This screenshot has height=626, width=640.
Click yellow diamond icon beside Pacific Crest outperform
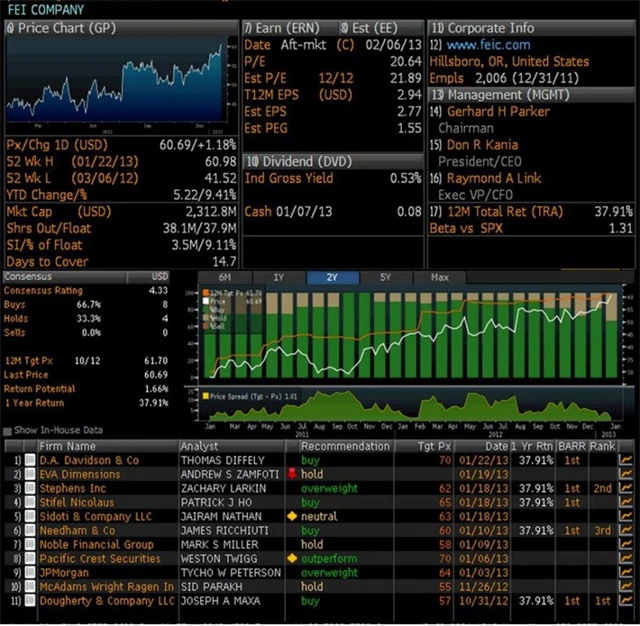[292, 559]
